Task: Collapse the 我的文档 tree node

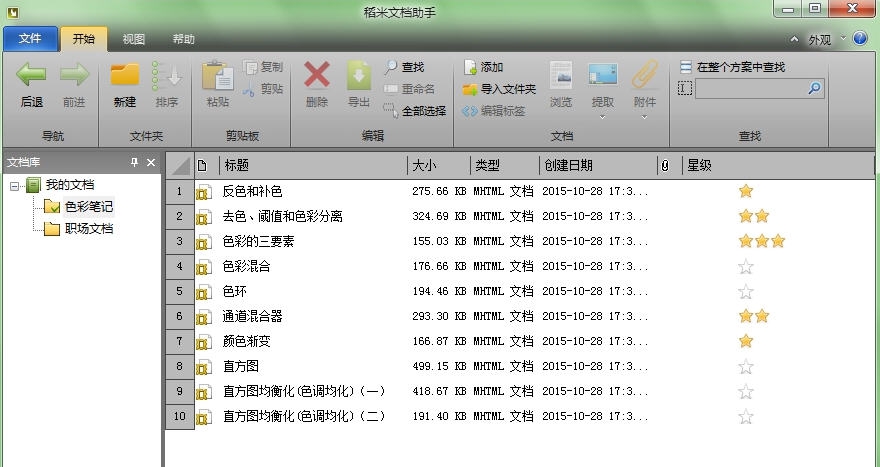Action: coord(15,186)
